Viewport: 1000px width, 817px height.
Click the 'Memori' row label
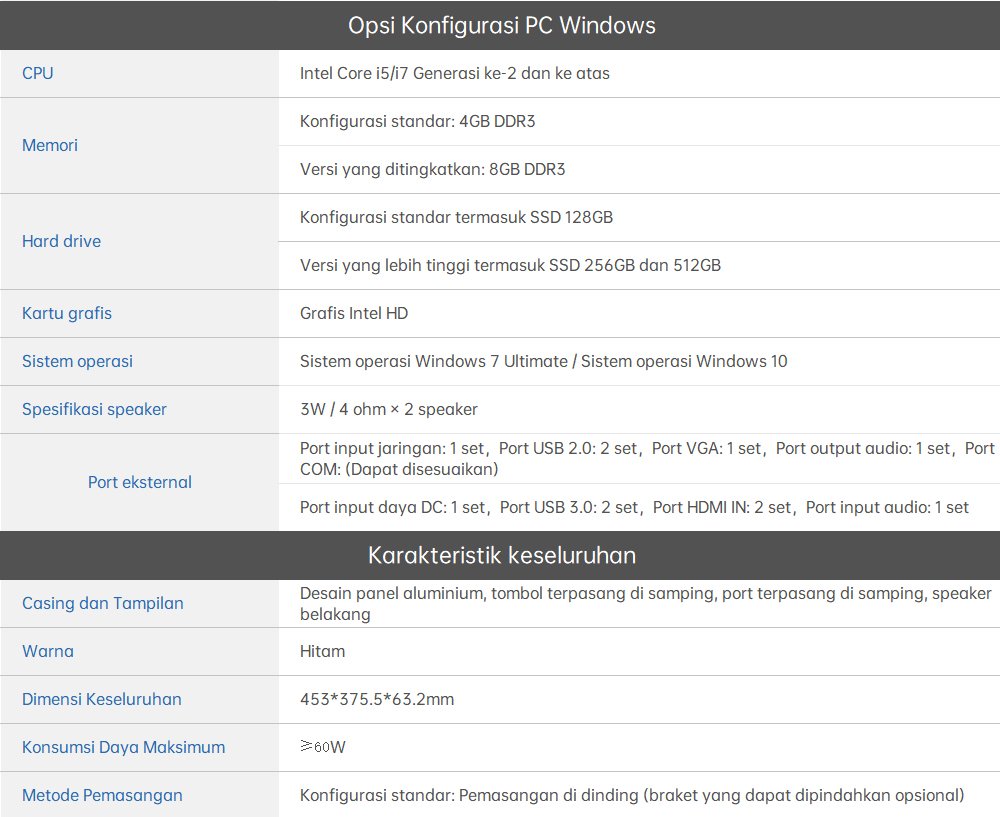(50, 145)
